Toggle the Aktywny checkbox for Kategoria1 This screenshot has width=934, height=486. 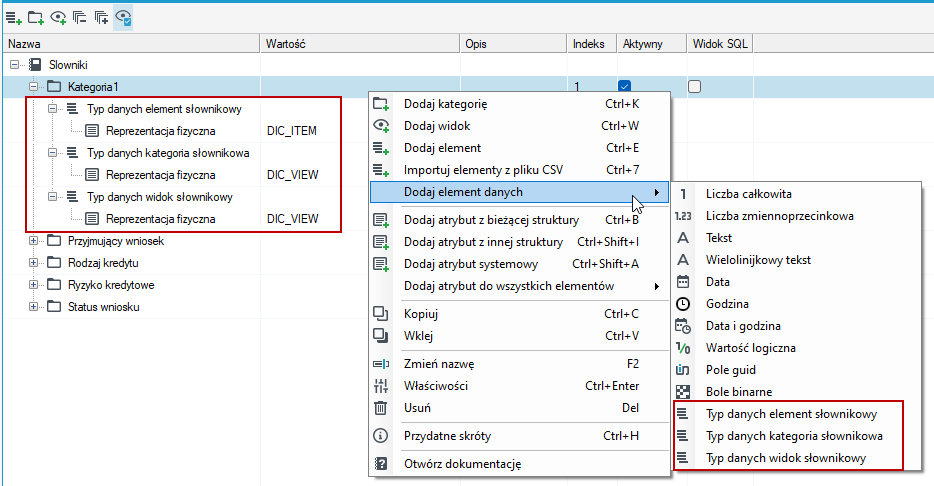coord(624,86)
